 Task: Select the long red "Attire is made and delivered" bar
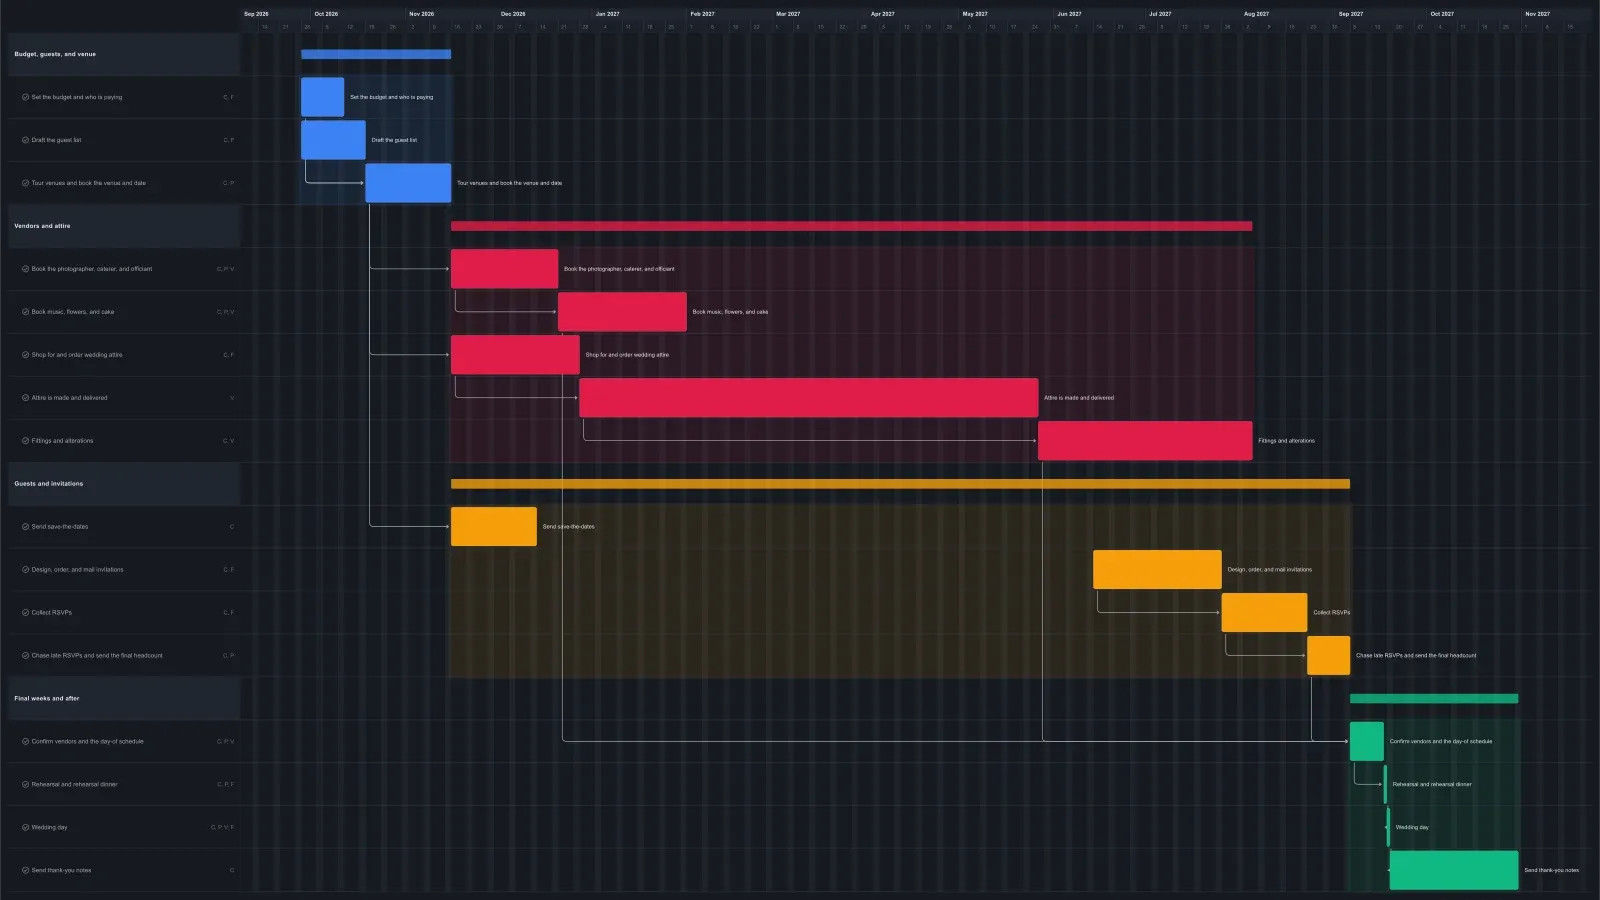(x=808, y=398)
